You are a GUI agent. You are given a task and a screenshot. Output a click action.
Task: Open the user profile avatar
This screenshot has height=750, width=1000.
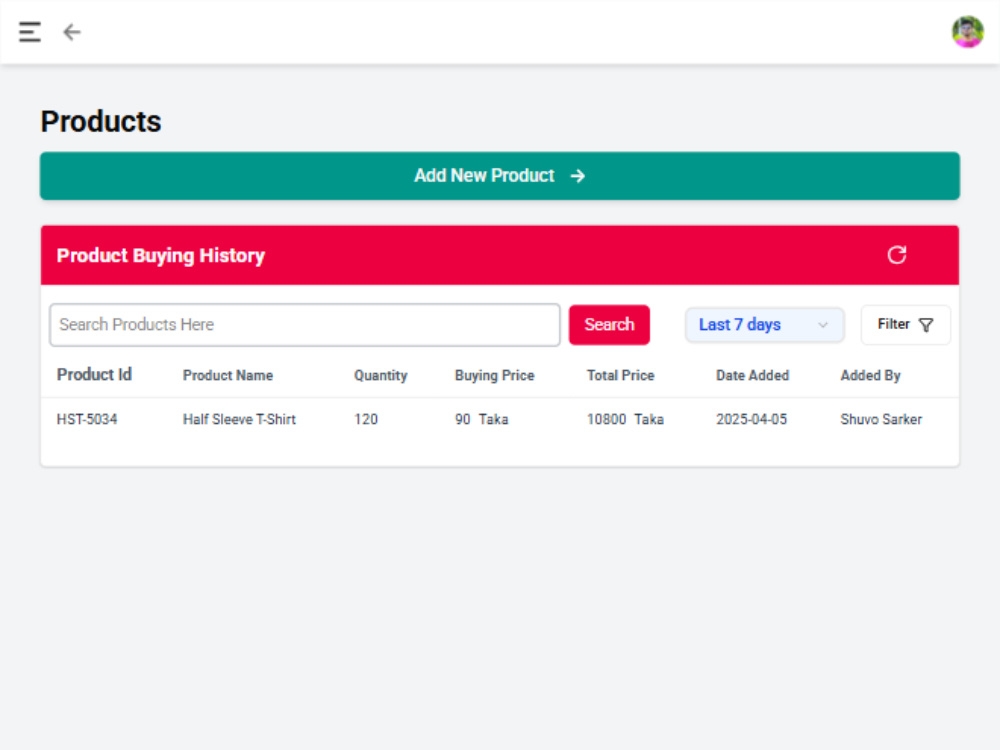pos(967,32)
